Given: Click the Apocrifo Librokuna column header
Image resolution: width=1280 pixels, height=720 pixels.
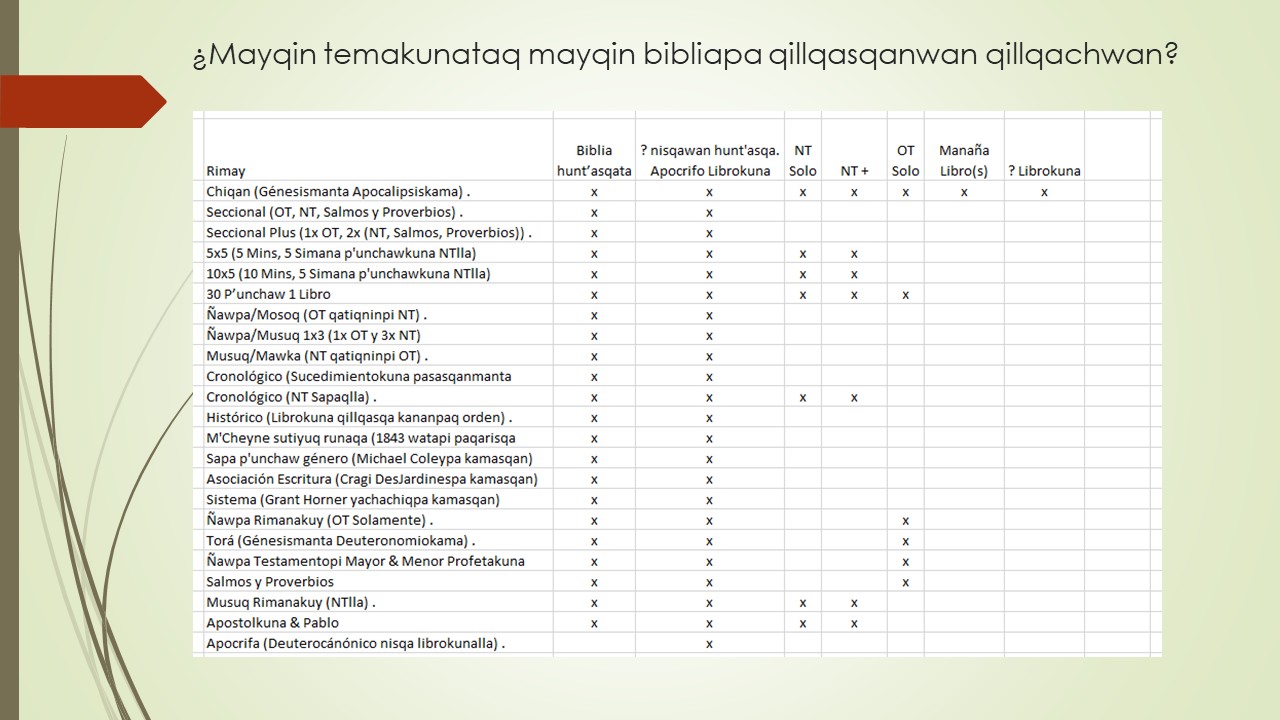Looking at the screenshot, I should (x=710, y=160).
